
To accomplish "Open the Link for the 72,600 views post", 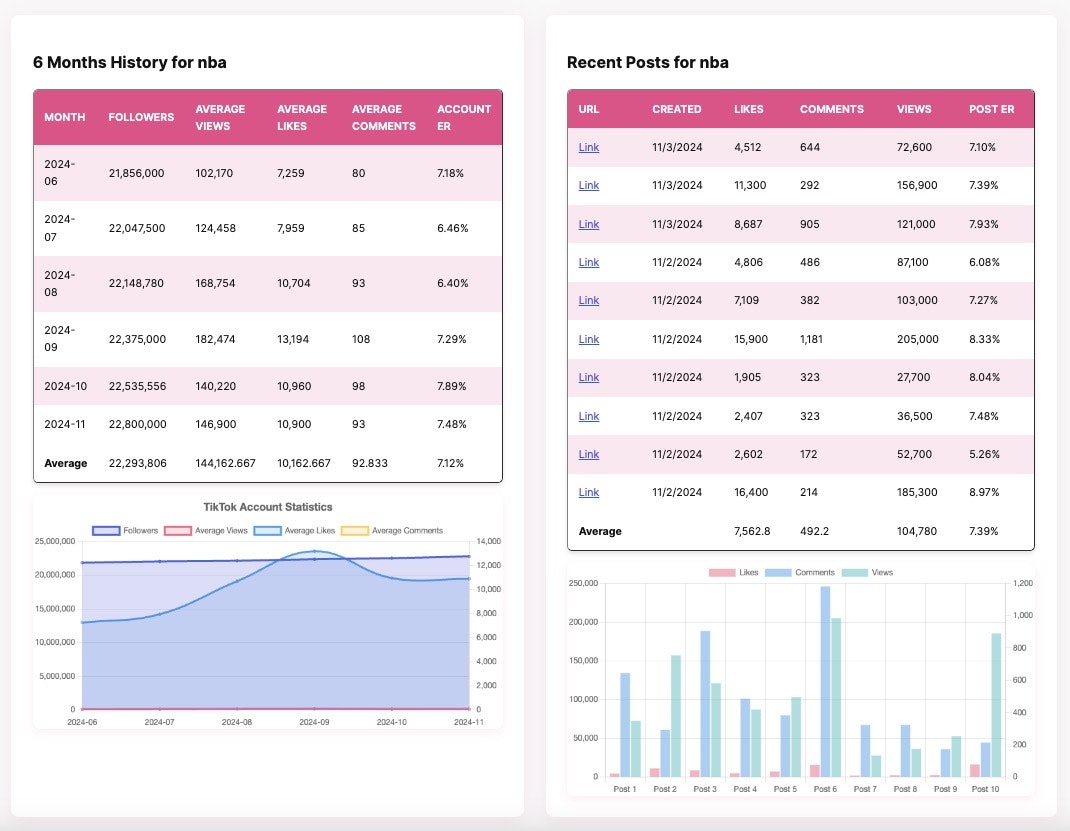I will point(588,147).
